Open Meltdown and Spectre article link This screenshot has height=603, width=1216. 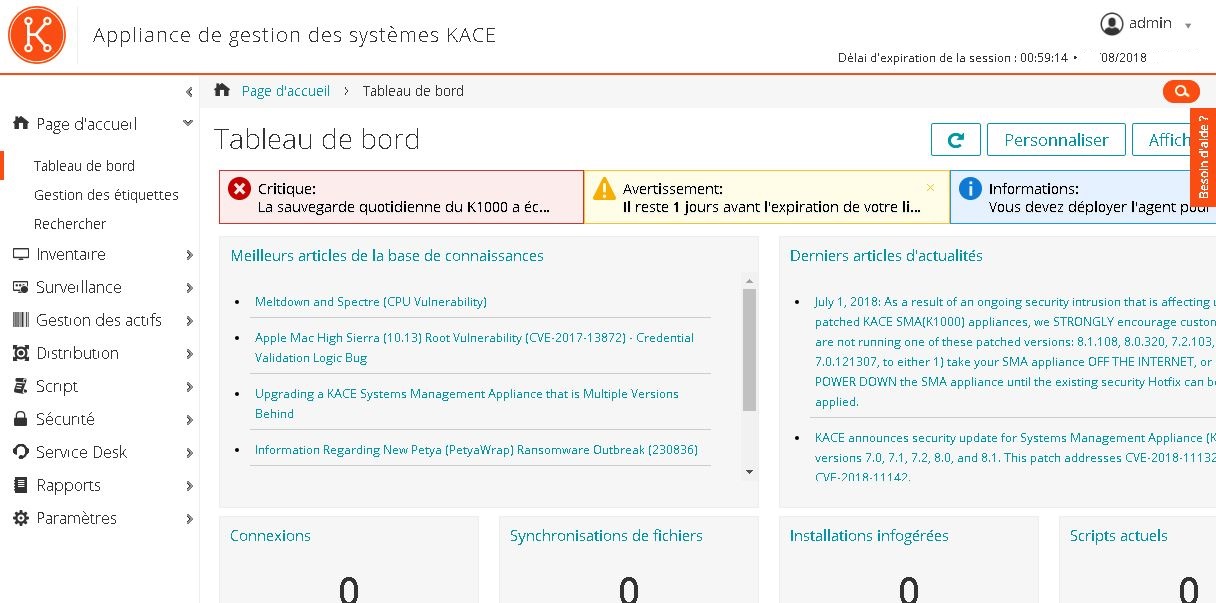[x=371, y=301]
